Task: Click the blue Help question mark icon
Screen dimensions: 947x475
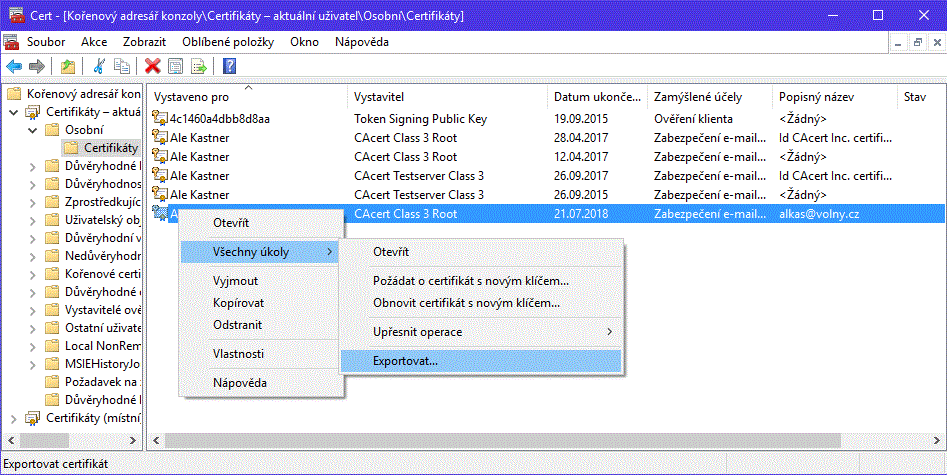Action: [x=229, y=66]
